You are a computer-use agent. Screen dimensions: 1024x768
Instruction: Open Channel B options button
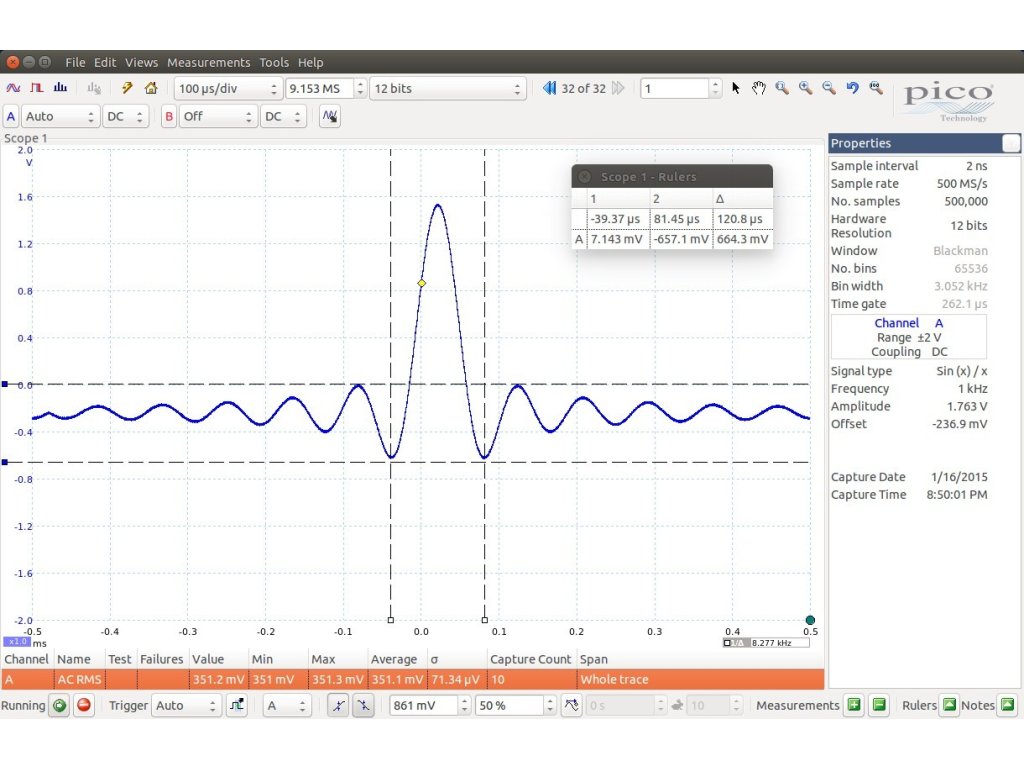(169, 116)
